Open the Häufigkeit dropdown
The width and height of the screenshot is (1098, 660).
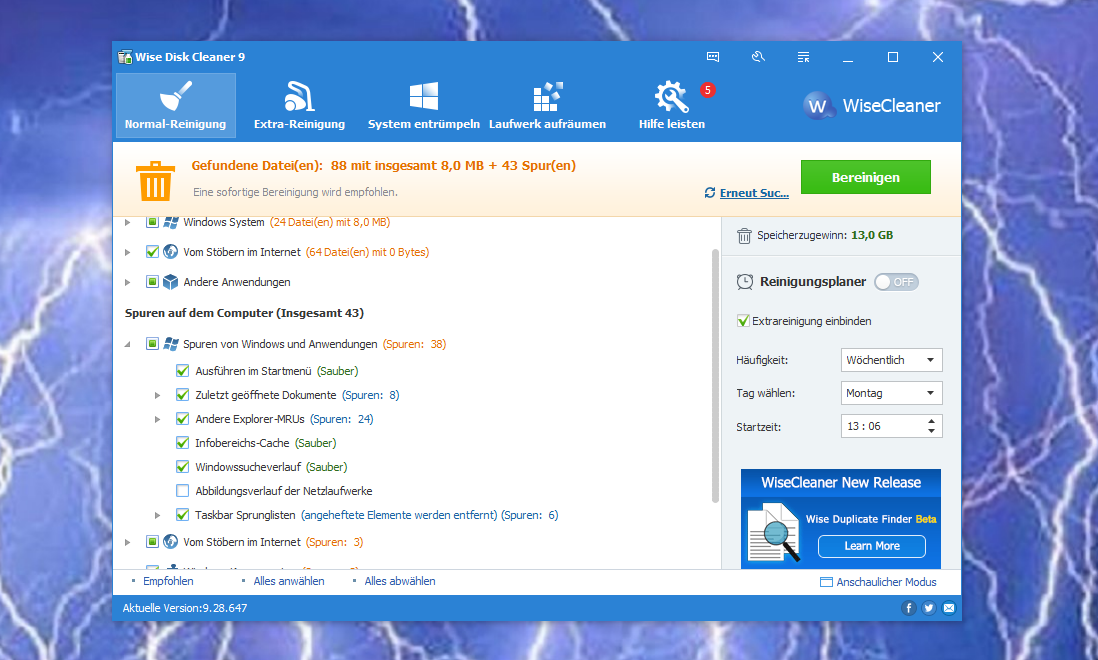point(891,360)
